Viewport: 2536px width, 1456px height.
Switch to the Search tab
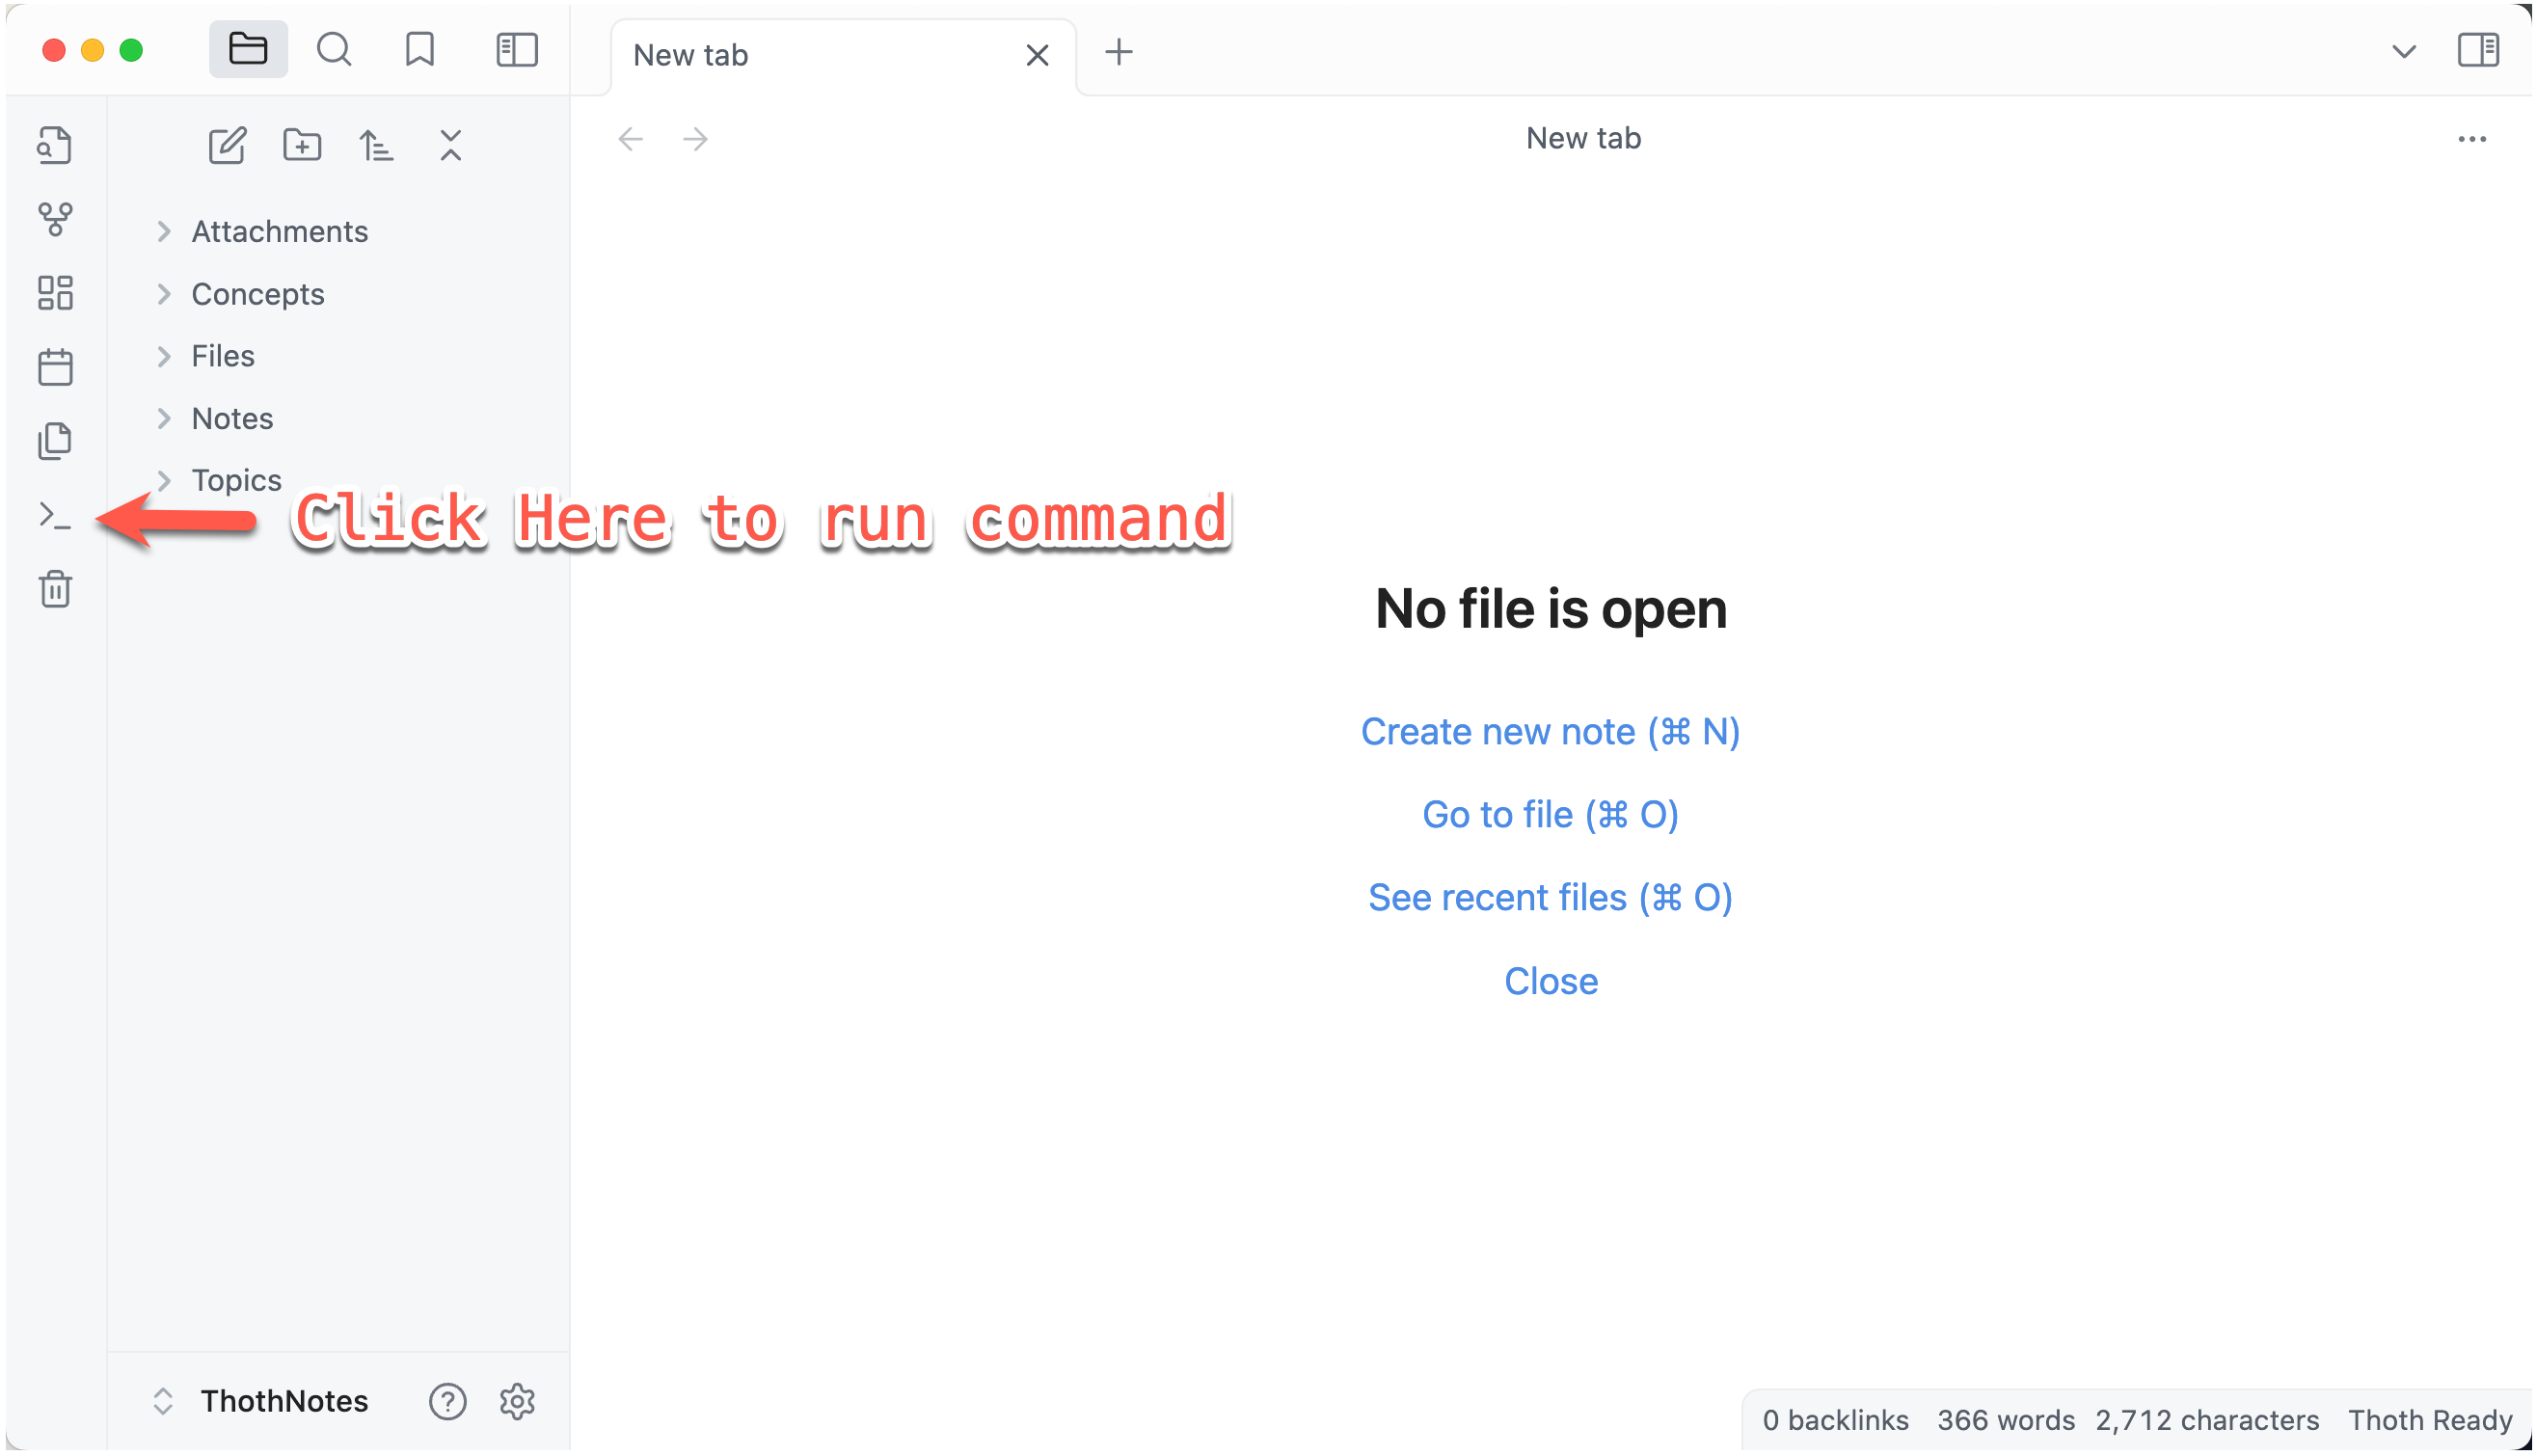click(x=334, y=50)
